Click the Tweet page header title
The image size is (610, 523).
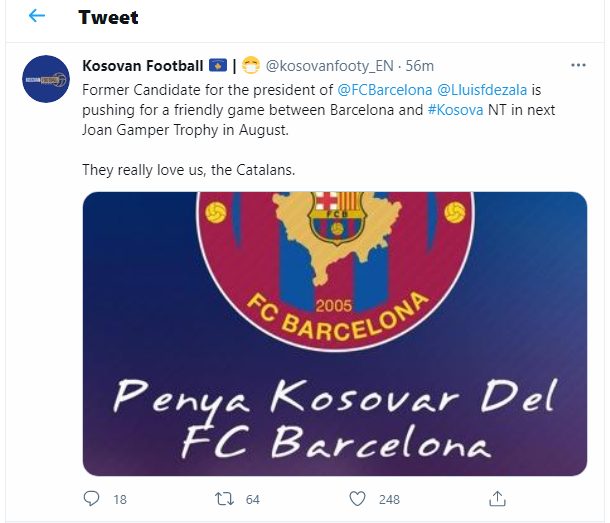108,17
